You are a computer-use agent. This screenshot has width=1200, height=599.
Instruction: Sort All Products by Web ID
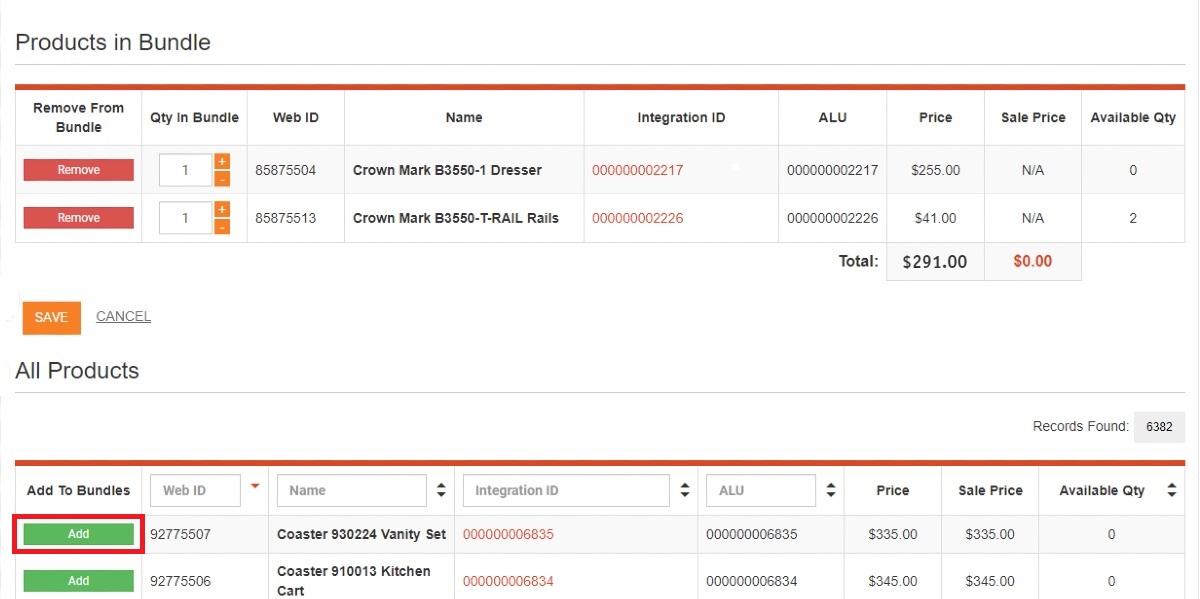pos(255,487)
